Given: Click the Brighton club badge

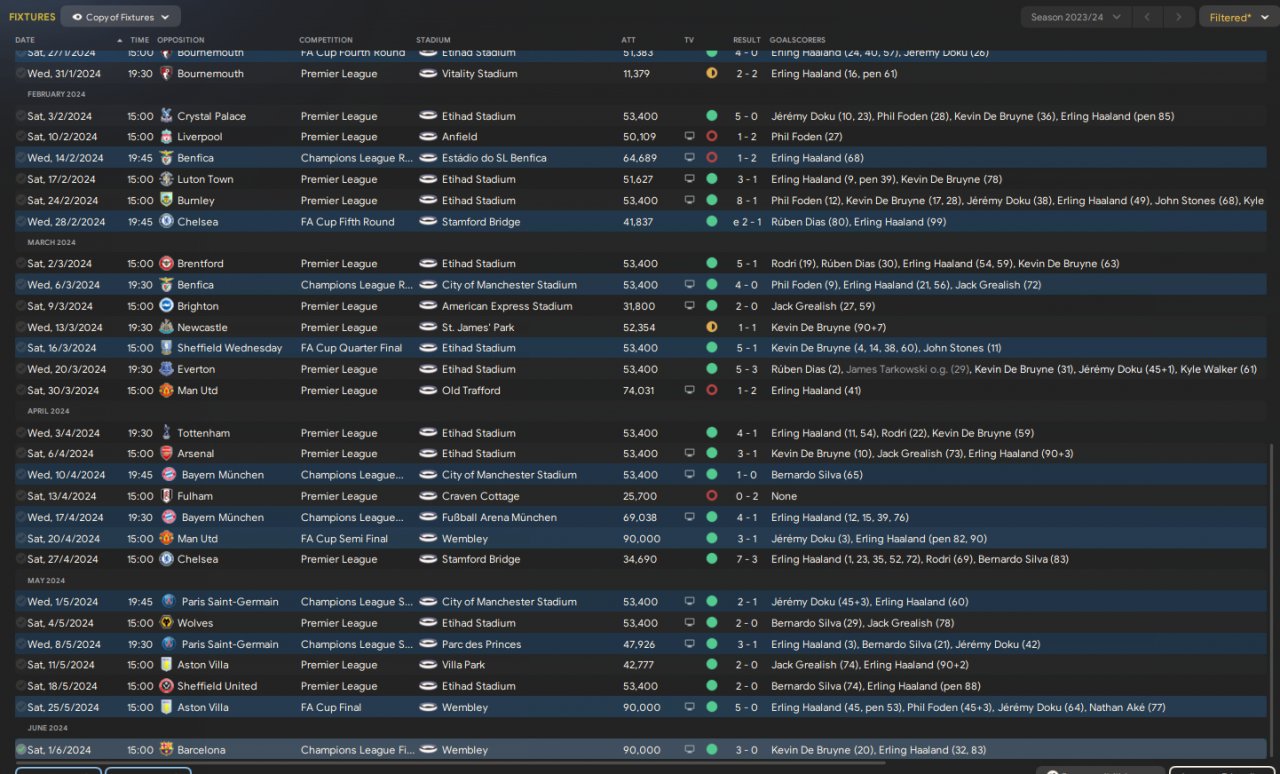Looking at the screenshot, I should pos(166,306).
